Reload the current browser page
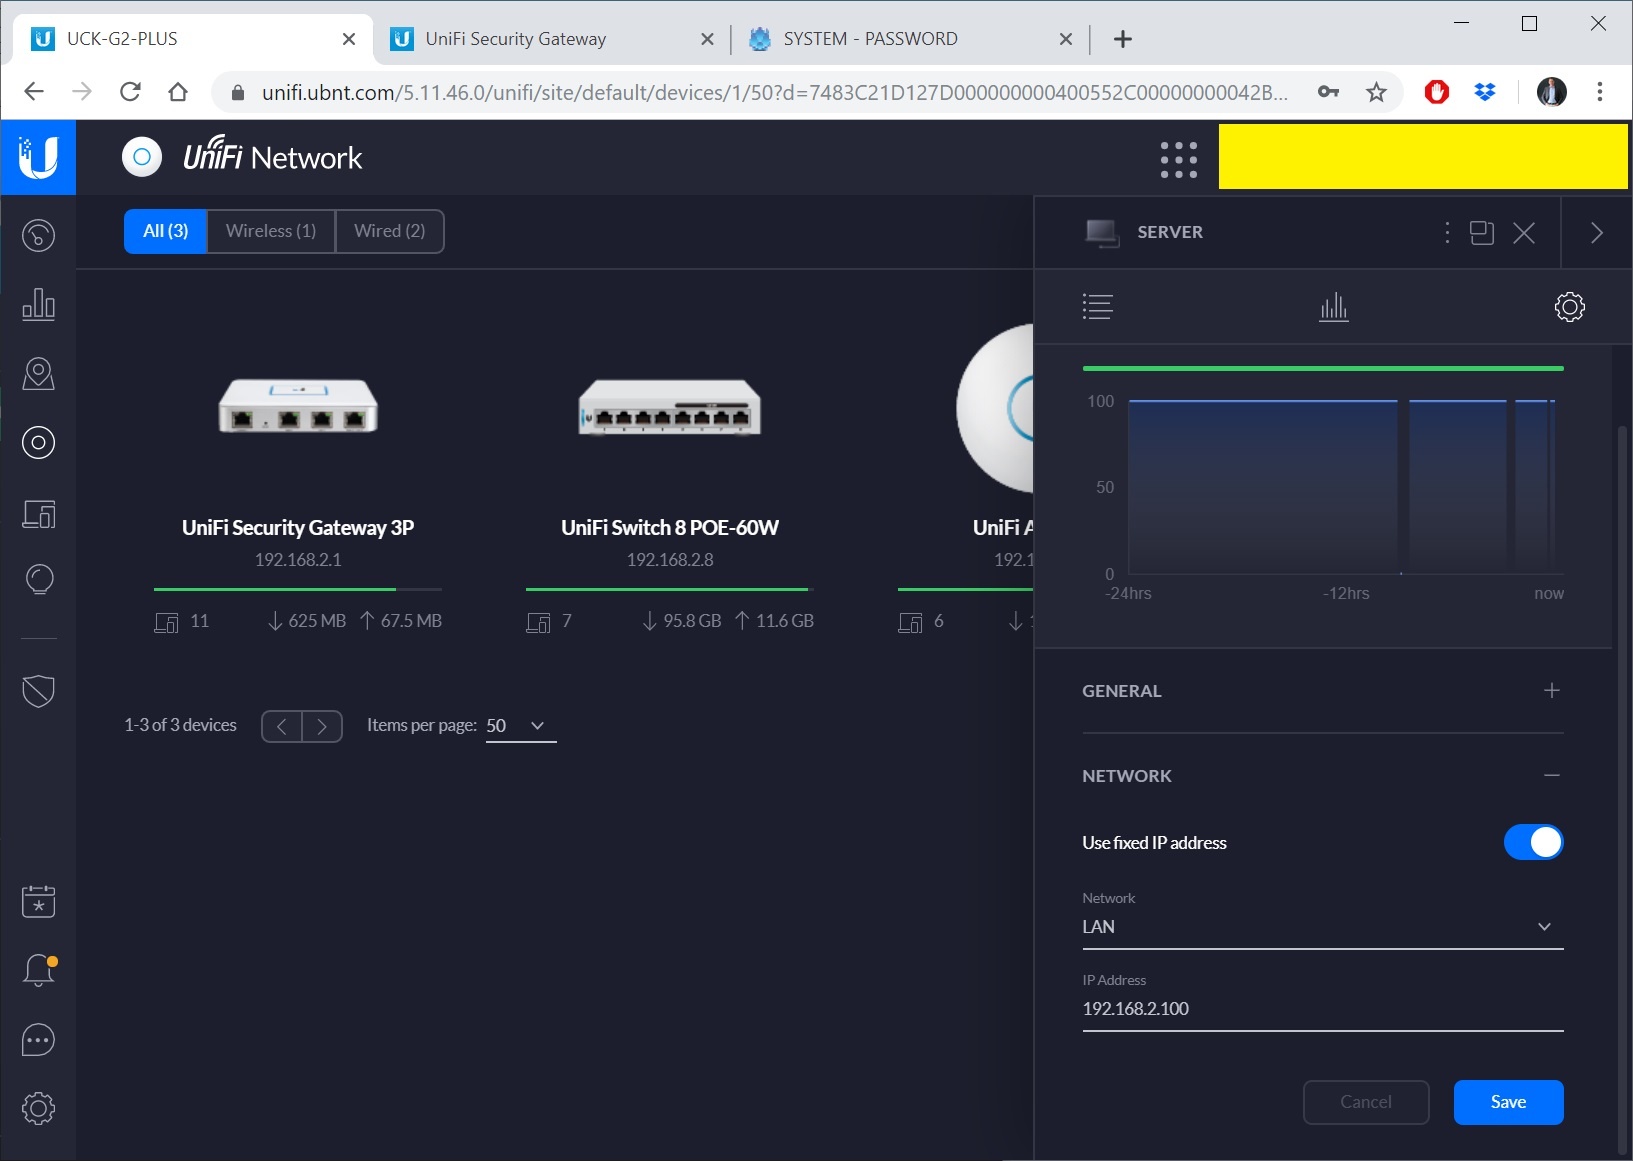Viewport: 1633px width, 1161px height. (x=130, y=92)
